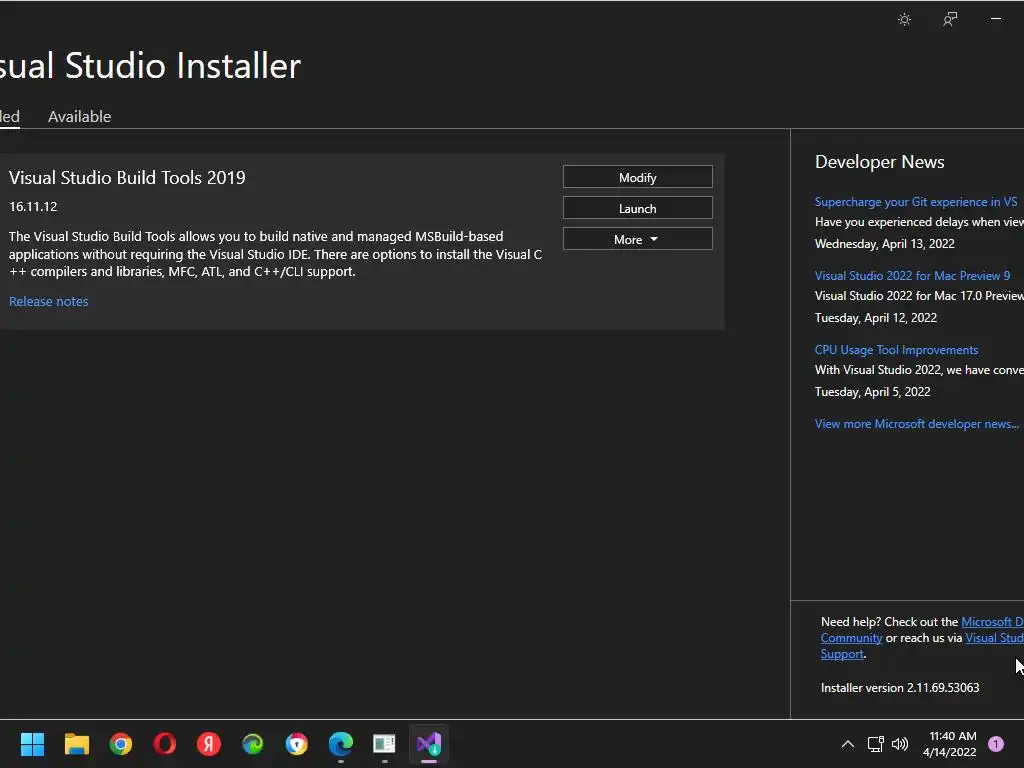The height and width of the screenshot is (768, 1024).
Task: Launch Google Chrome from the taskbar
Action: tap(121, 744)
